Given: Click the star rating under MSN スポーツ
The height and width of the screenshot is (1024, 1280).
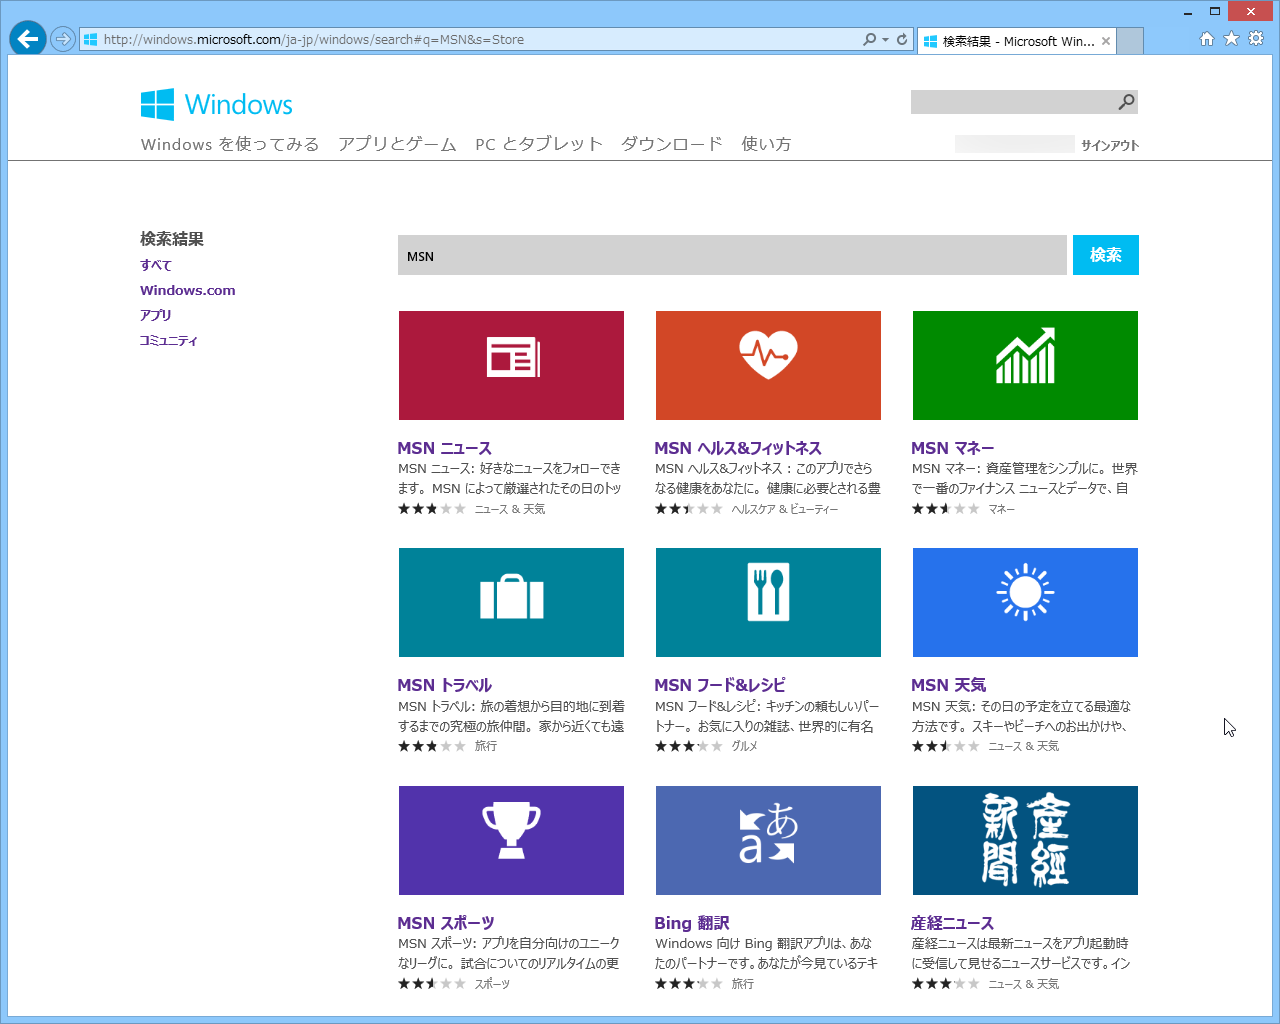Looking at the screenshot, I should [x=432, y=983].
